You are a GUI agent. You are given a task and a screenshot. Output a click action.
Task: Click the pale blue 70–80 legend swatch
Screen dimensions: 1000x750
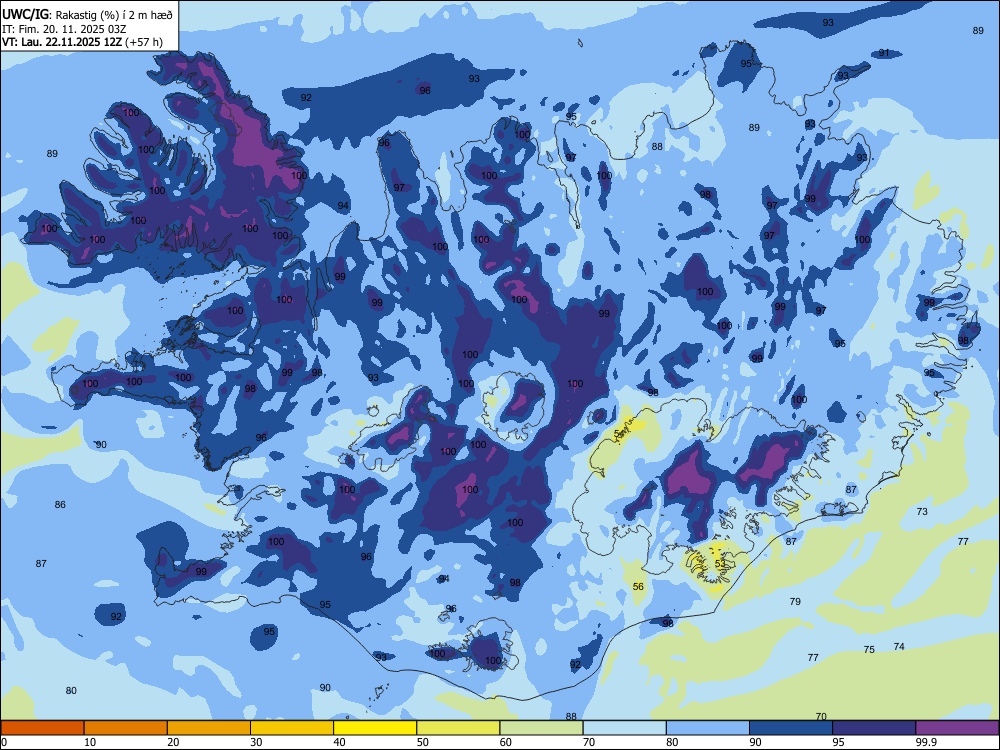click(625, 728)
